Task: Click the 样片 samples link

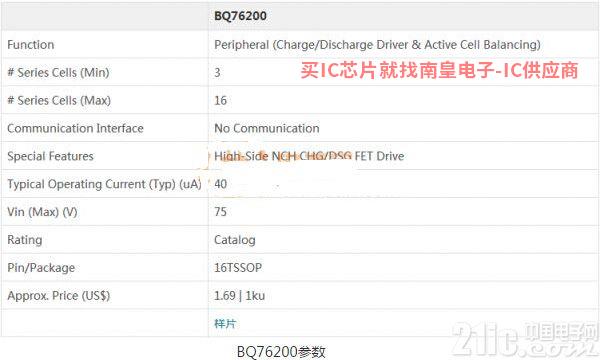Action: (x=225, y=324)
